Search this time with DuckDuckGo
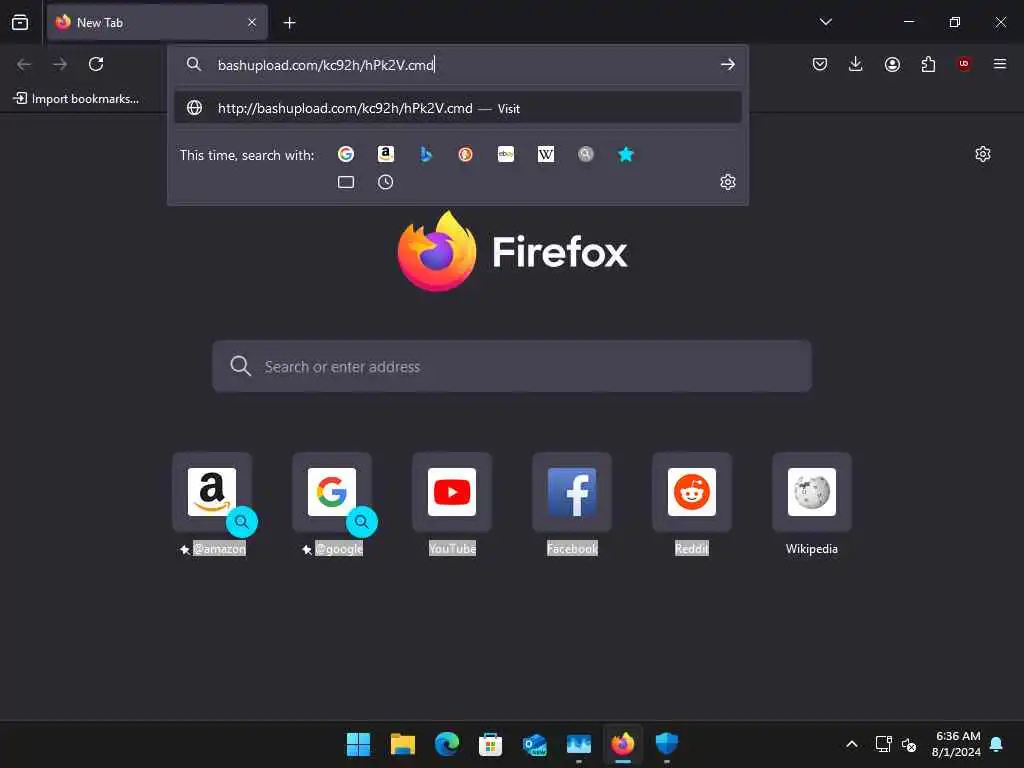The image size is (1024, 768). [x=466, y=154]
